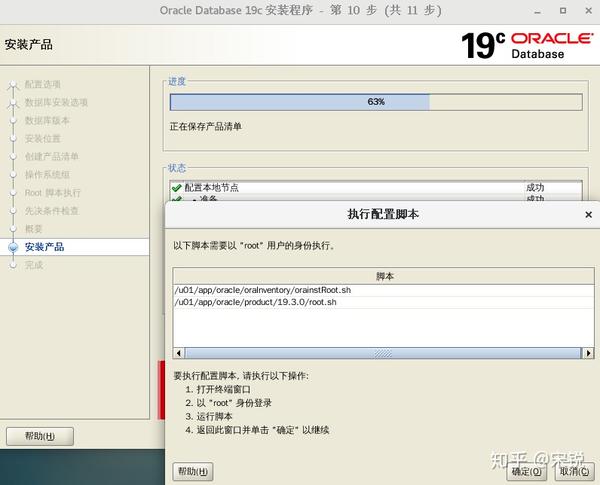This screenshot has width=600, height=485.
Task: Maximize the Oracle installer window
Action: (x=563, y=10)
